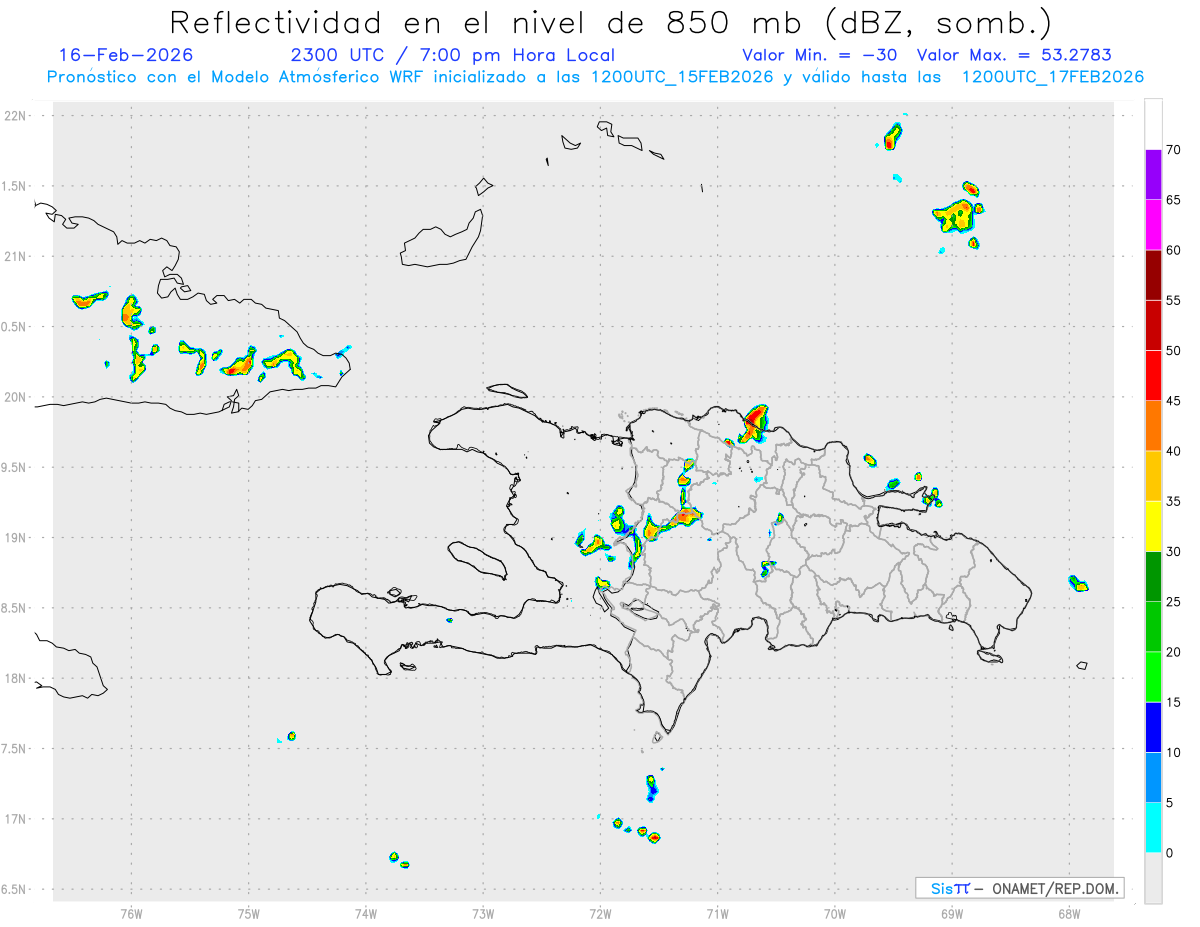Pick the yellow 30–35 dBZ legend segment

1153,526
